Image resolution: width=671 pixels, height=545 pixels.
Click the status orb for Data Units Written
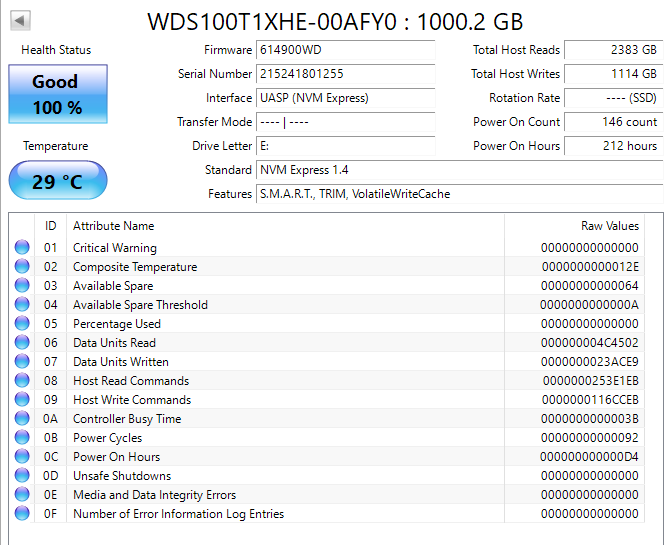point(22,362)
